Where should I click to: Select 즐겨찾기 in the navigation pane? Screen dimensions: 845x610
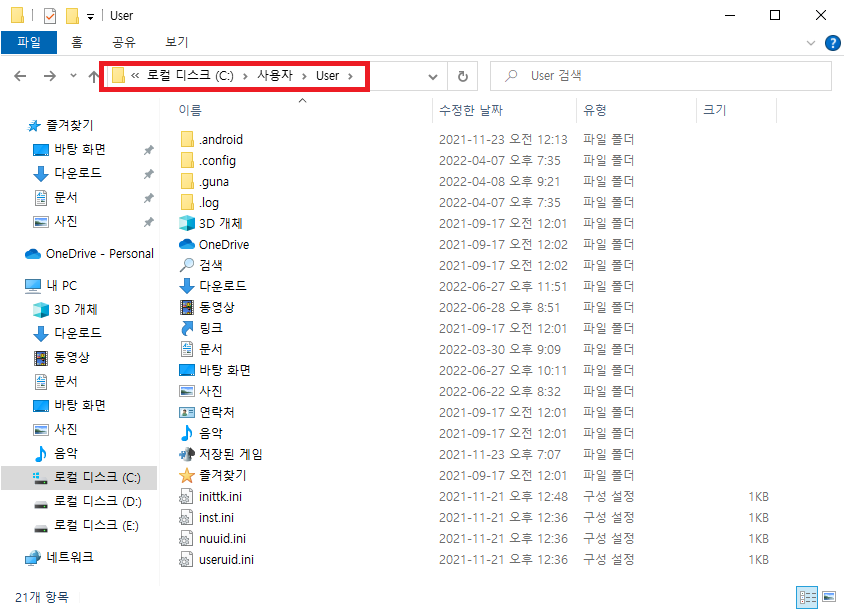70,125
